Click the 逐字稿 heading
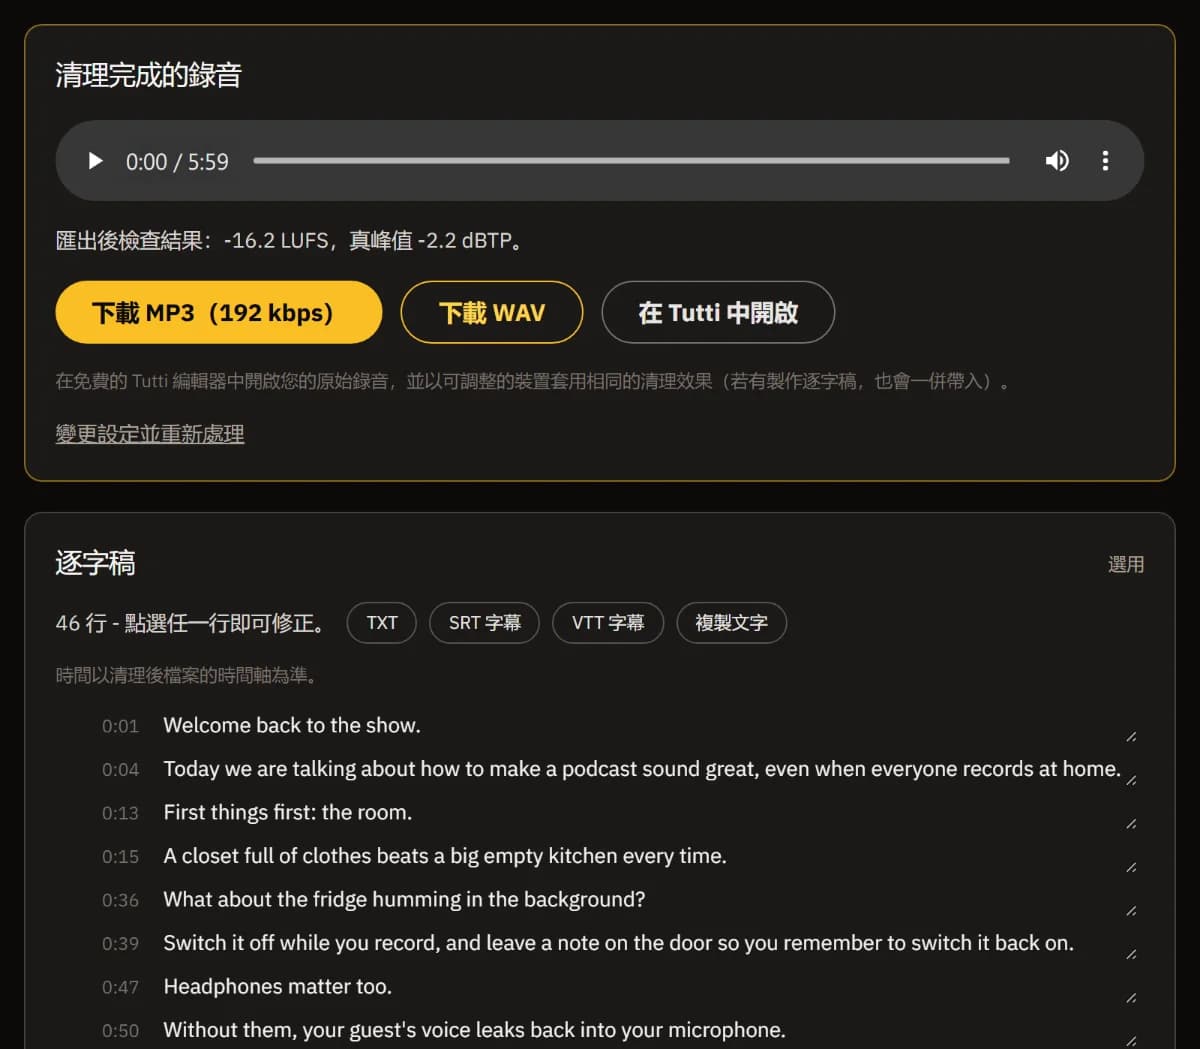This screenshot has height=1049, width=1200. (x=95, y=563)
